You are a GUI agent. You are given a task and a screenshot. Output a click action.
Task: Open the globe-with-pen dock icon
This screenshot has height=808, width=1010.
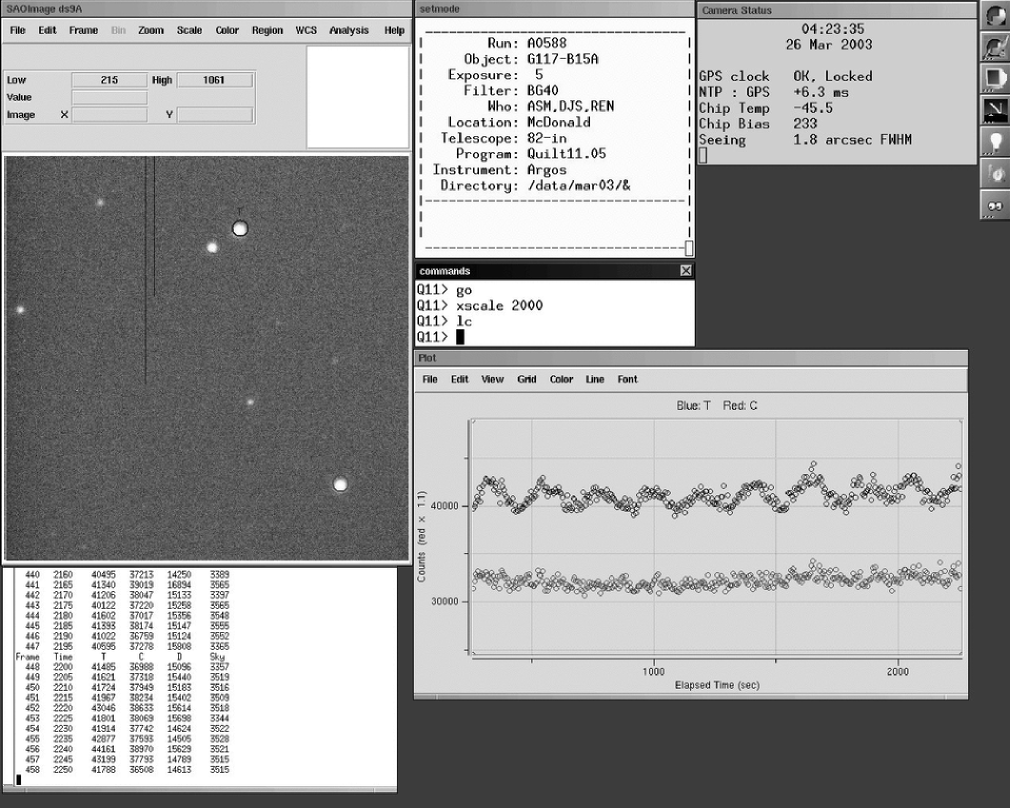pos(995,46)
